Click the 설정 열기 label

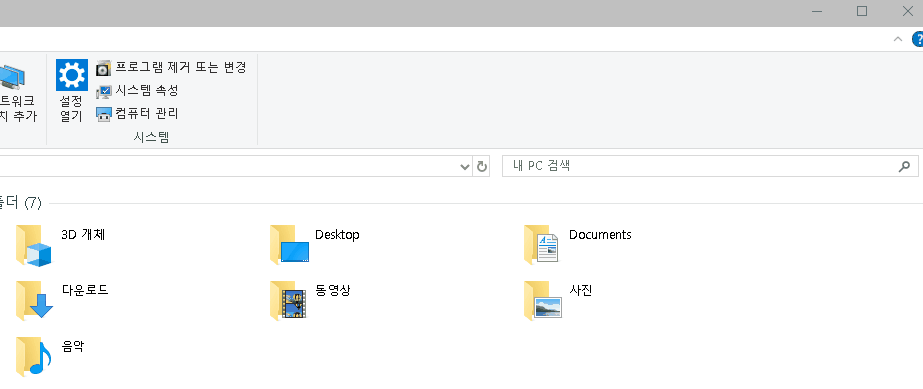[x=71, y=108]
